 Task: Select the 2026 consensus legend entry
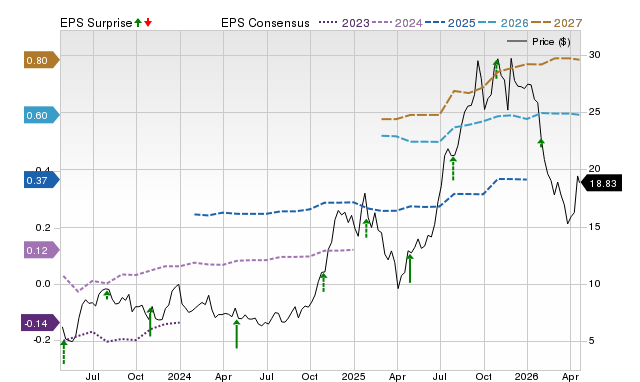click(503, 23)
